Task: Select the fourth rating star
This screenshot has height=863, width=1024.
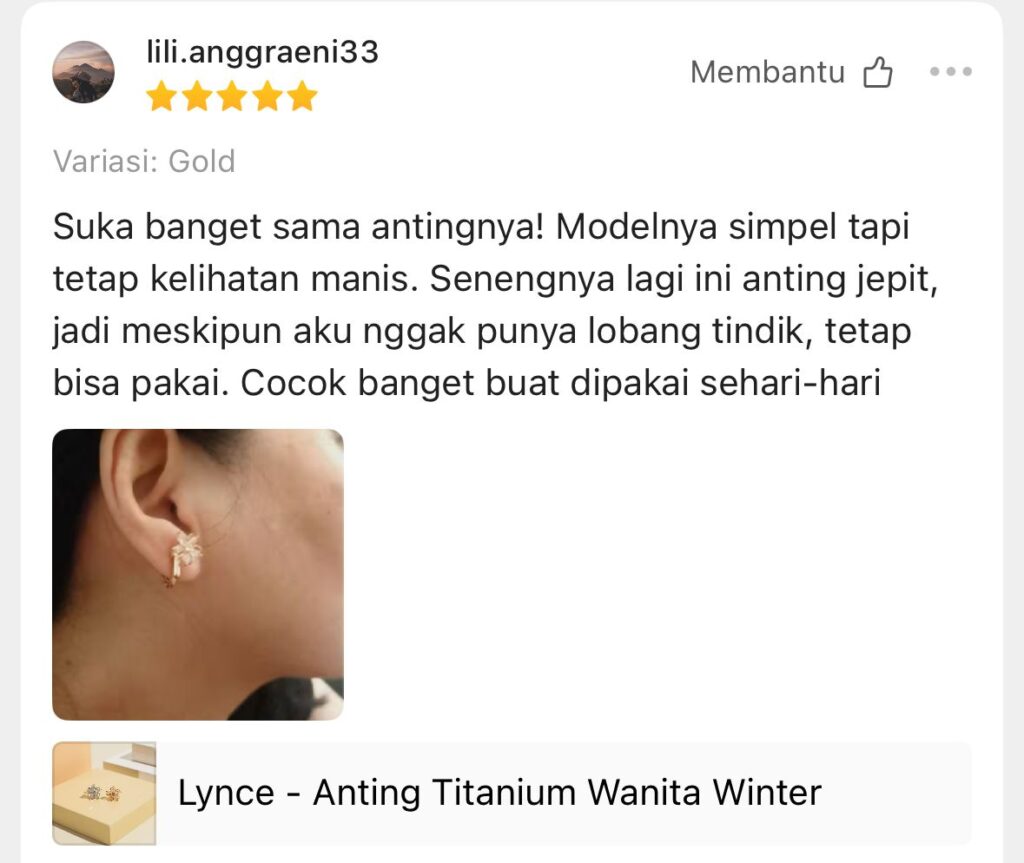Action: tap(267, 96)
